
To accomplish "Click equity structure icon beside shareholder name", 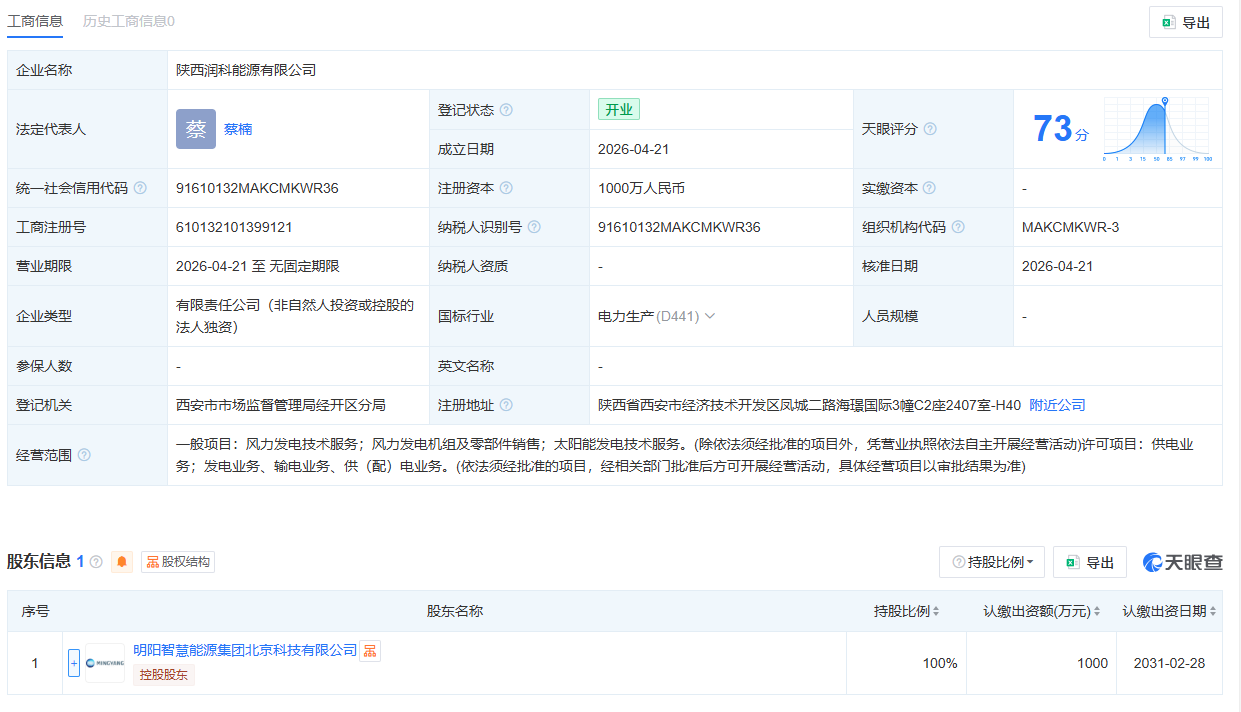I will [x=370, y=651].
